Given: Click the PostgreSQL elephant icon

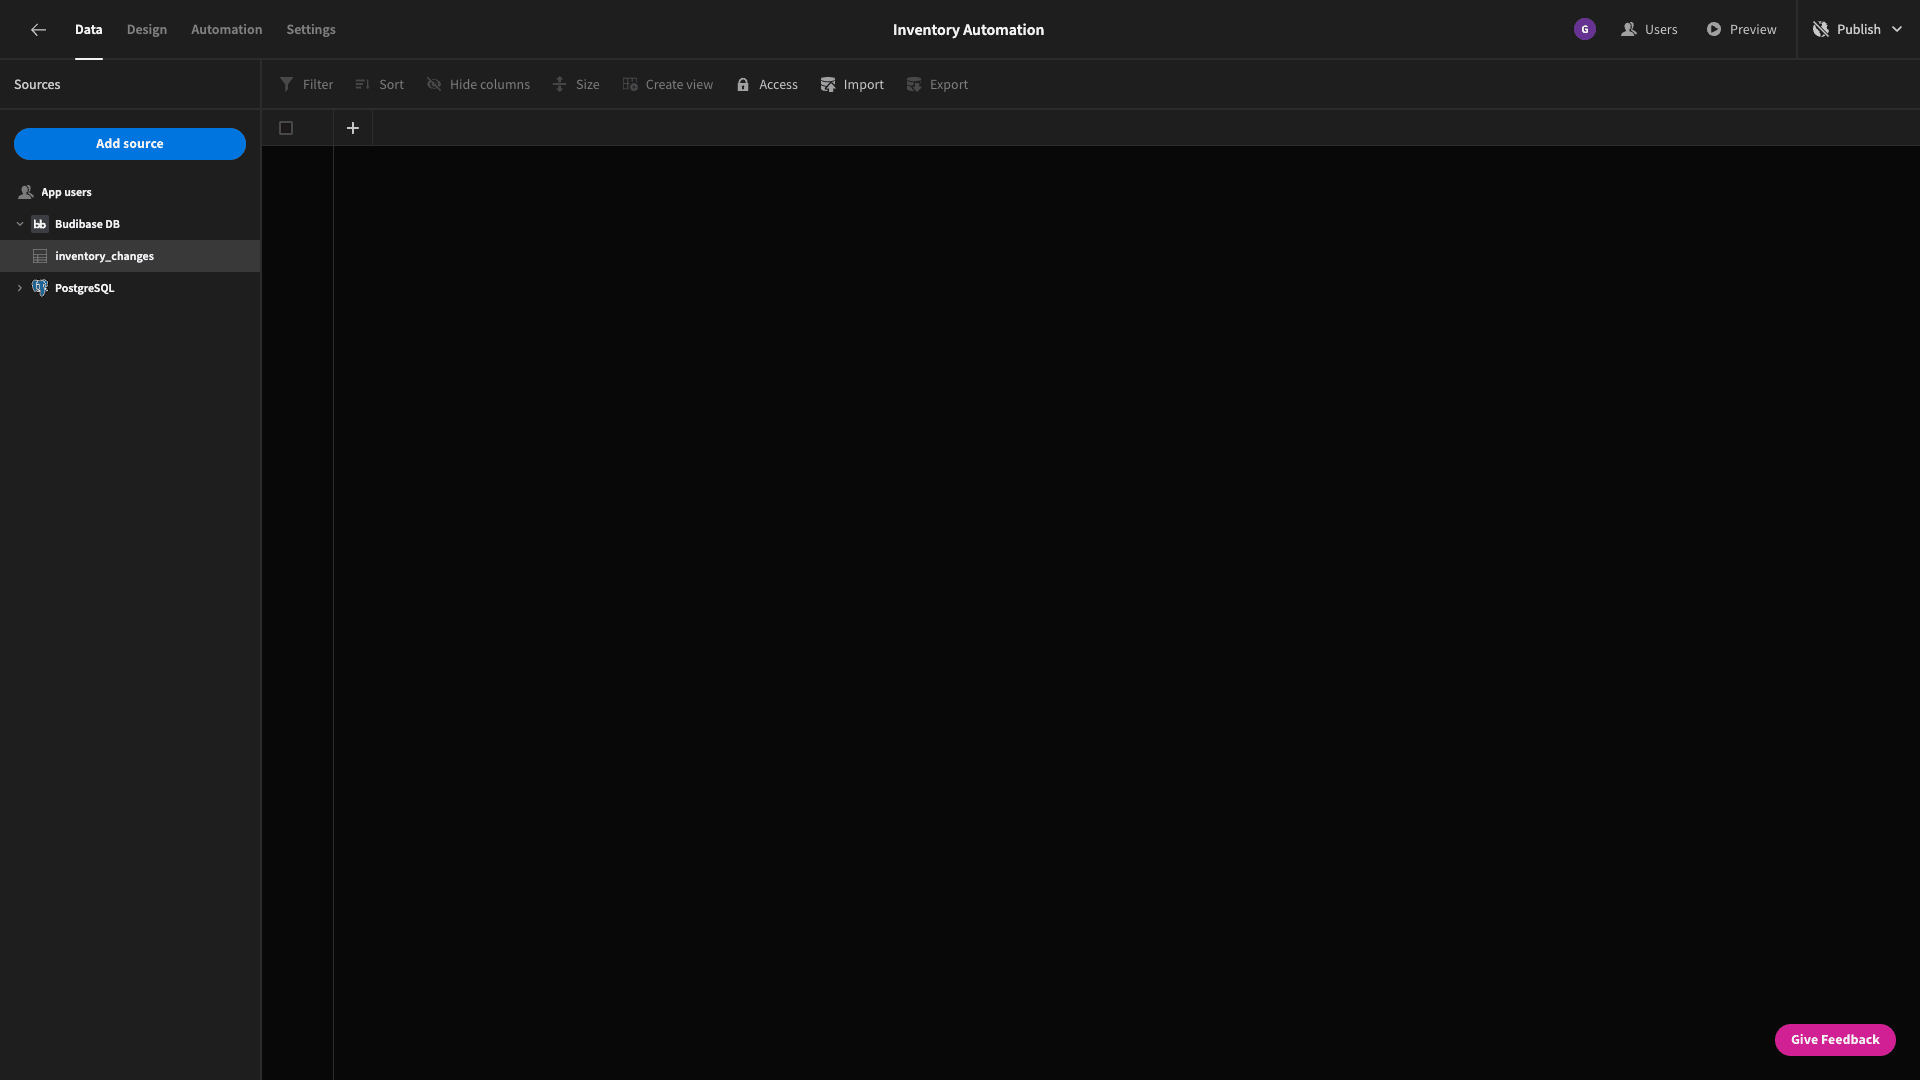Looking at the screenshot, I should click(40, 288).
